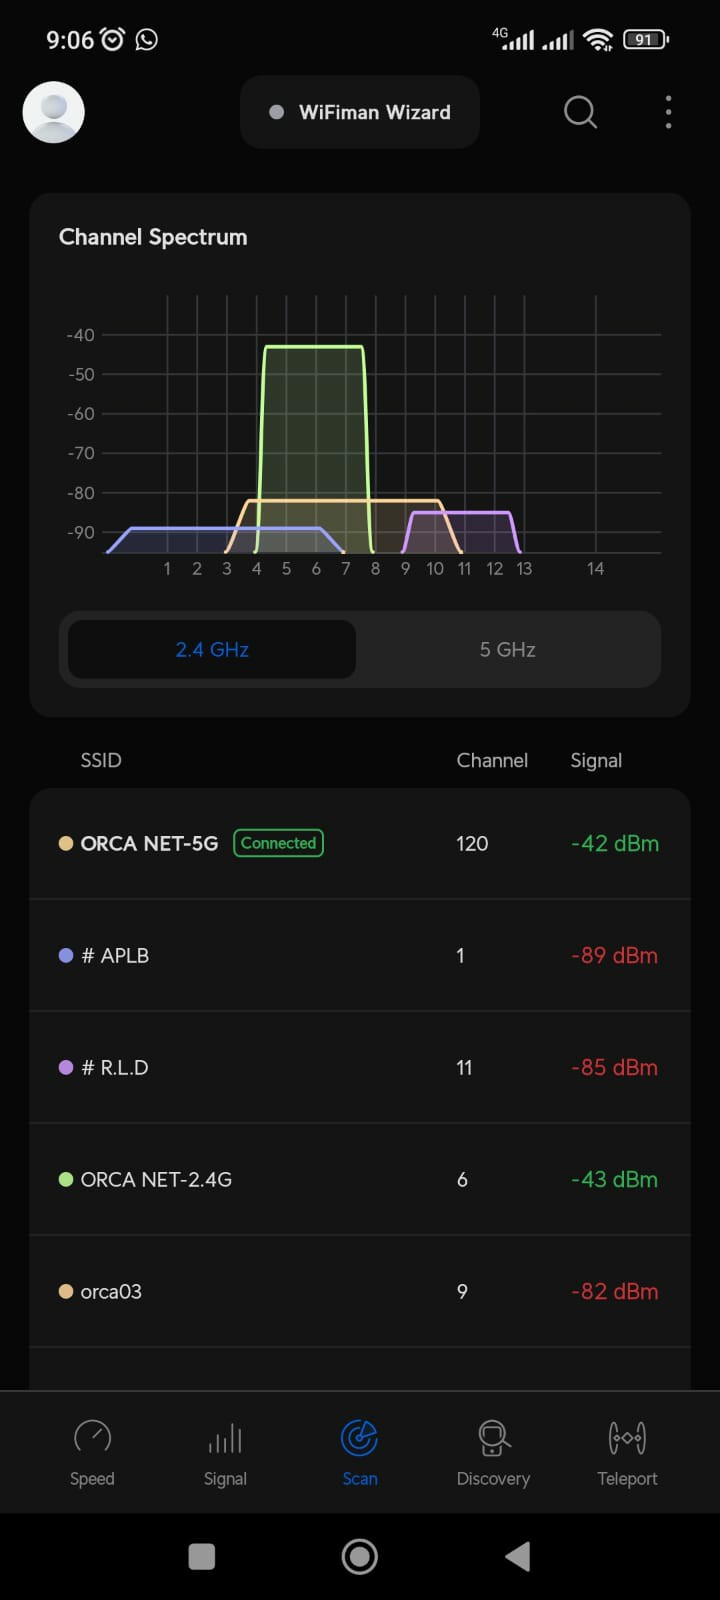The image size is (720, 1600).
Task: Open the ORCA NET-5G network entry
Action: (149, 844)
